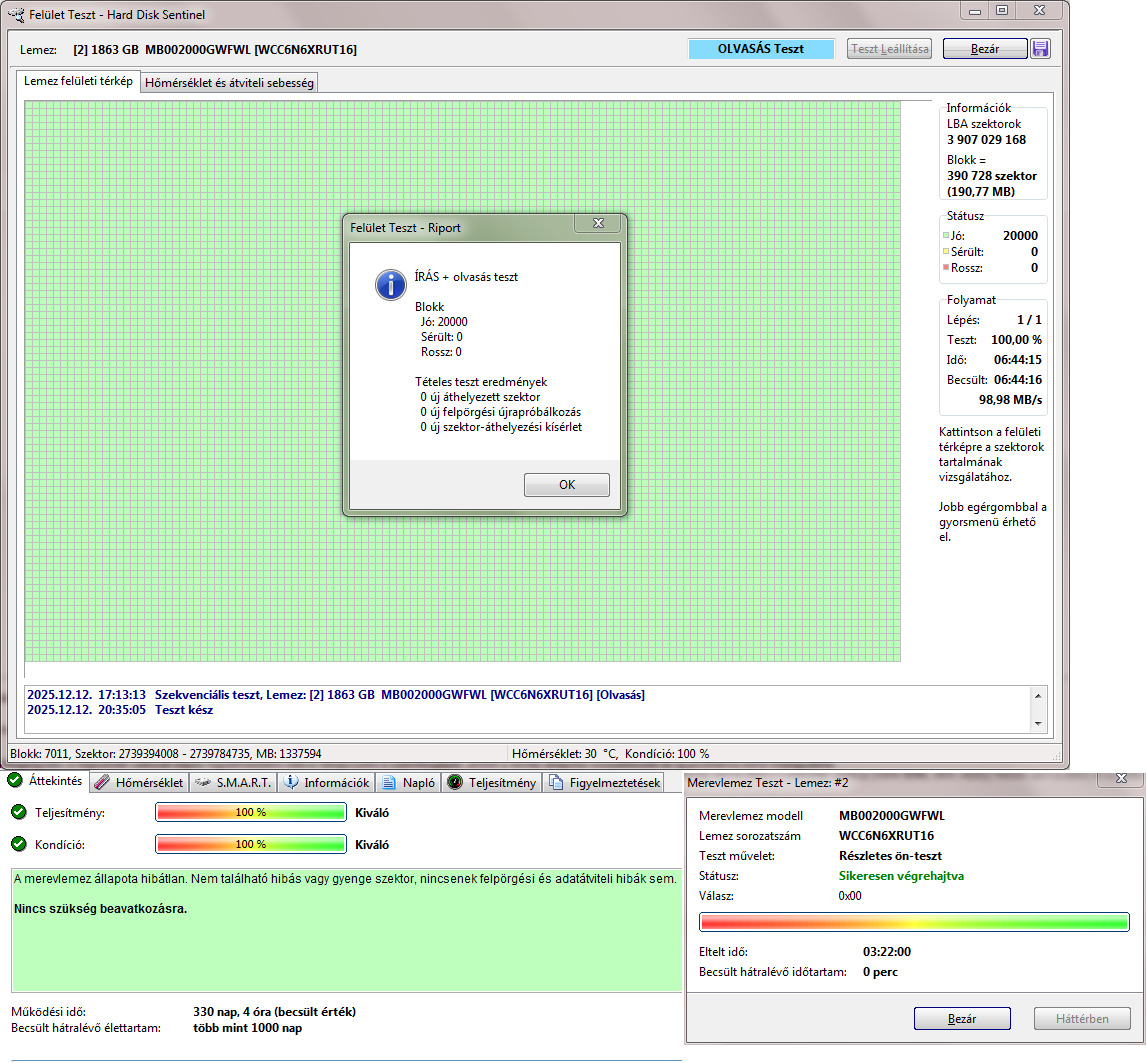Click the blue information icon in the report dialog
1147x1063 pixels.
(391, 285)
